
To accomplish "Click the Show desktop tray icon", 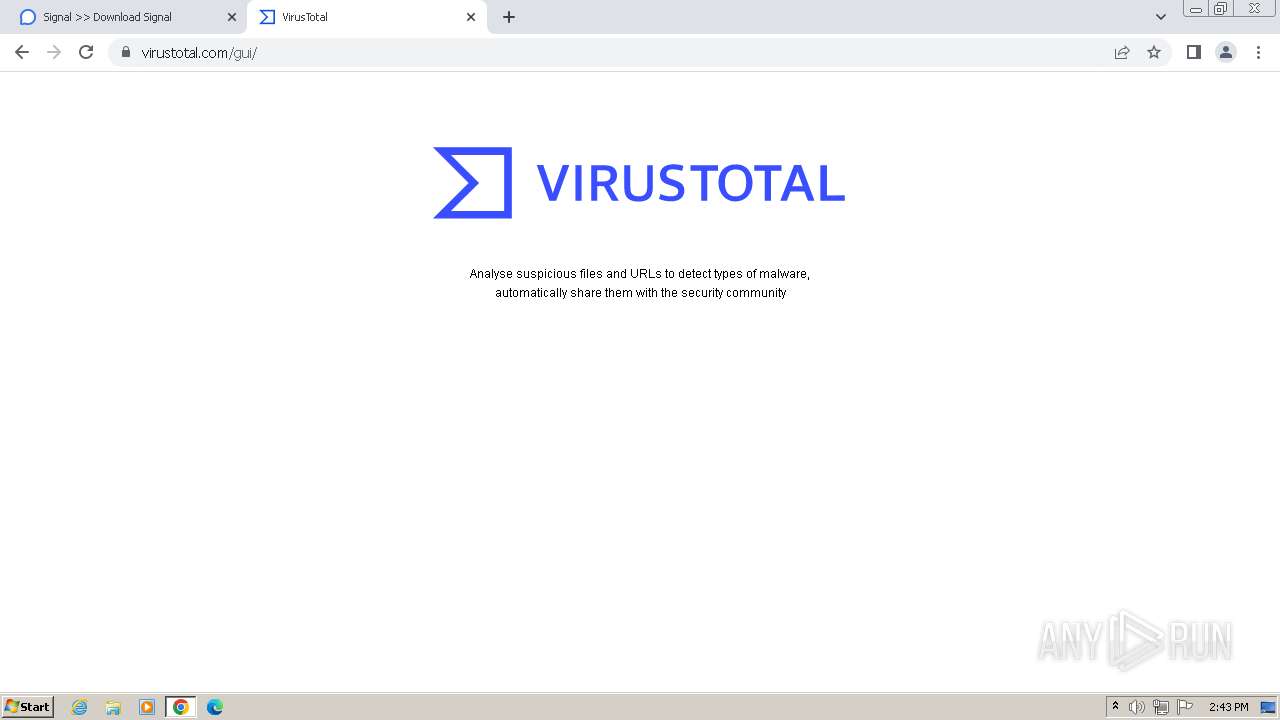I will pos(1268,707).
